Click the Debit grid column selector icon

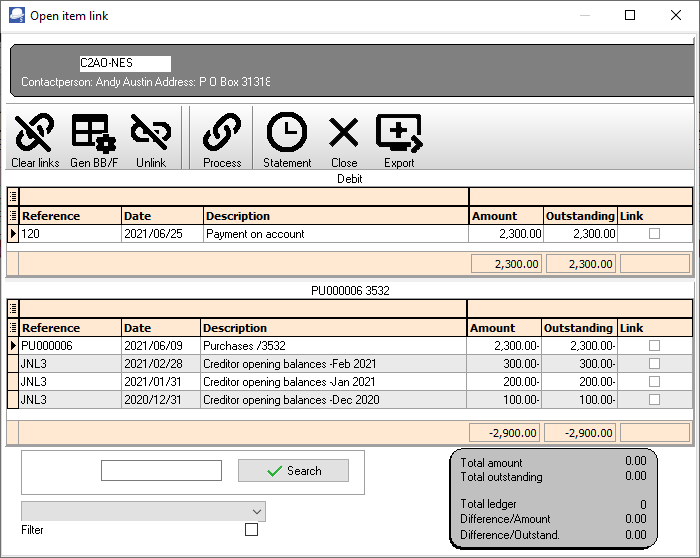tap(13, 196)
